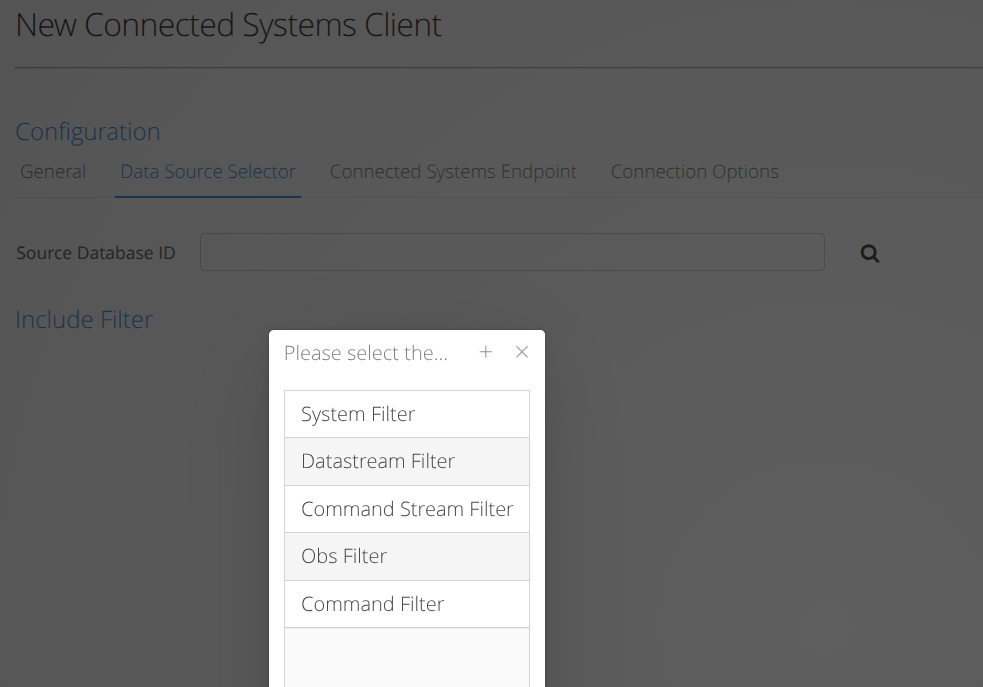Pick Command Stream Filter in the dialog
983x687 pixels.
406,509
